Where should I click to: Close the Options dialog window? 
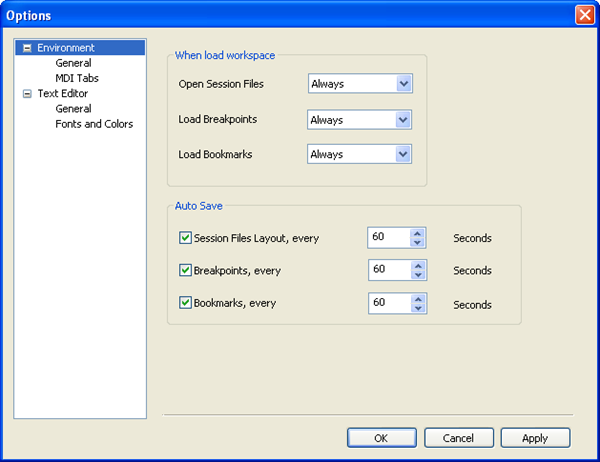click(x=584, y=15)
